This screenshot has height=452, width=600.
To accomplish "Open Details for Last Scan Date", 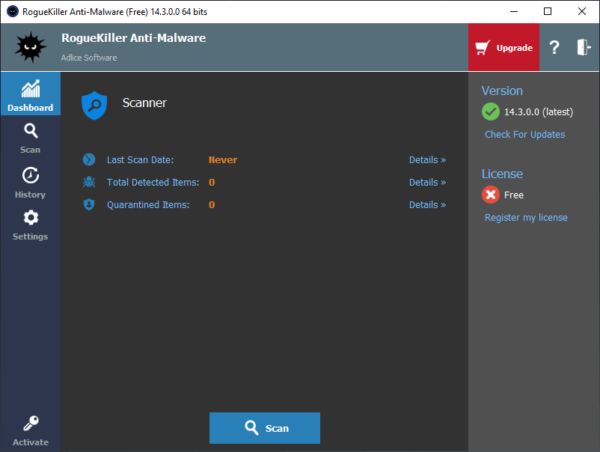I will (x=427, y=160).
